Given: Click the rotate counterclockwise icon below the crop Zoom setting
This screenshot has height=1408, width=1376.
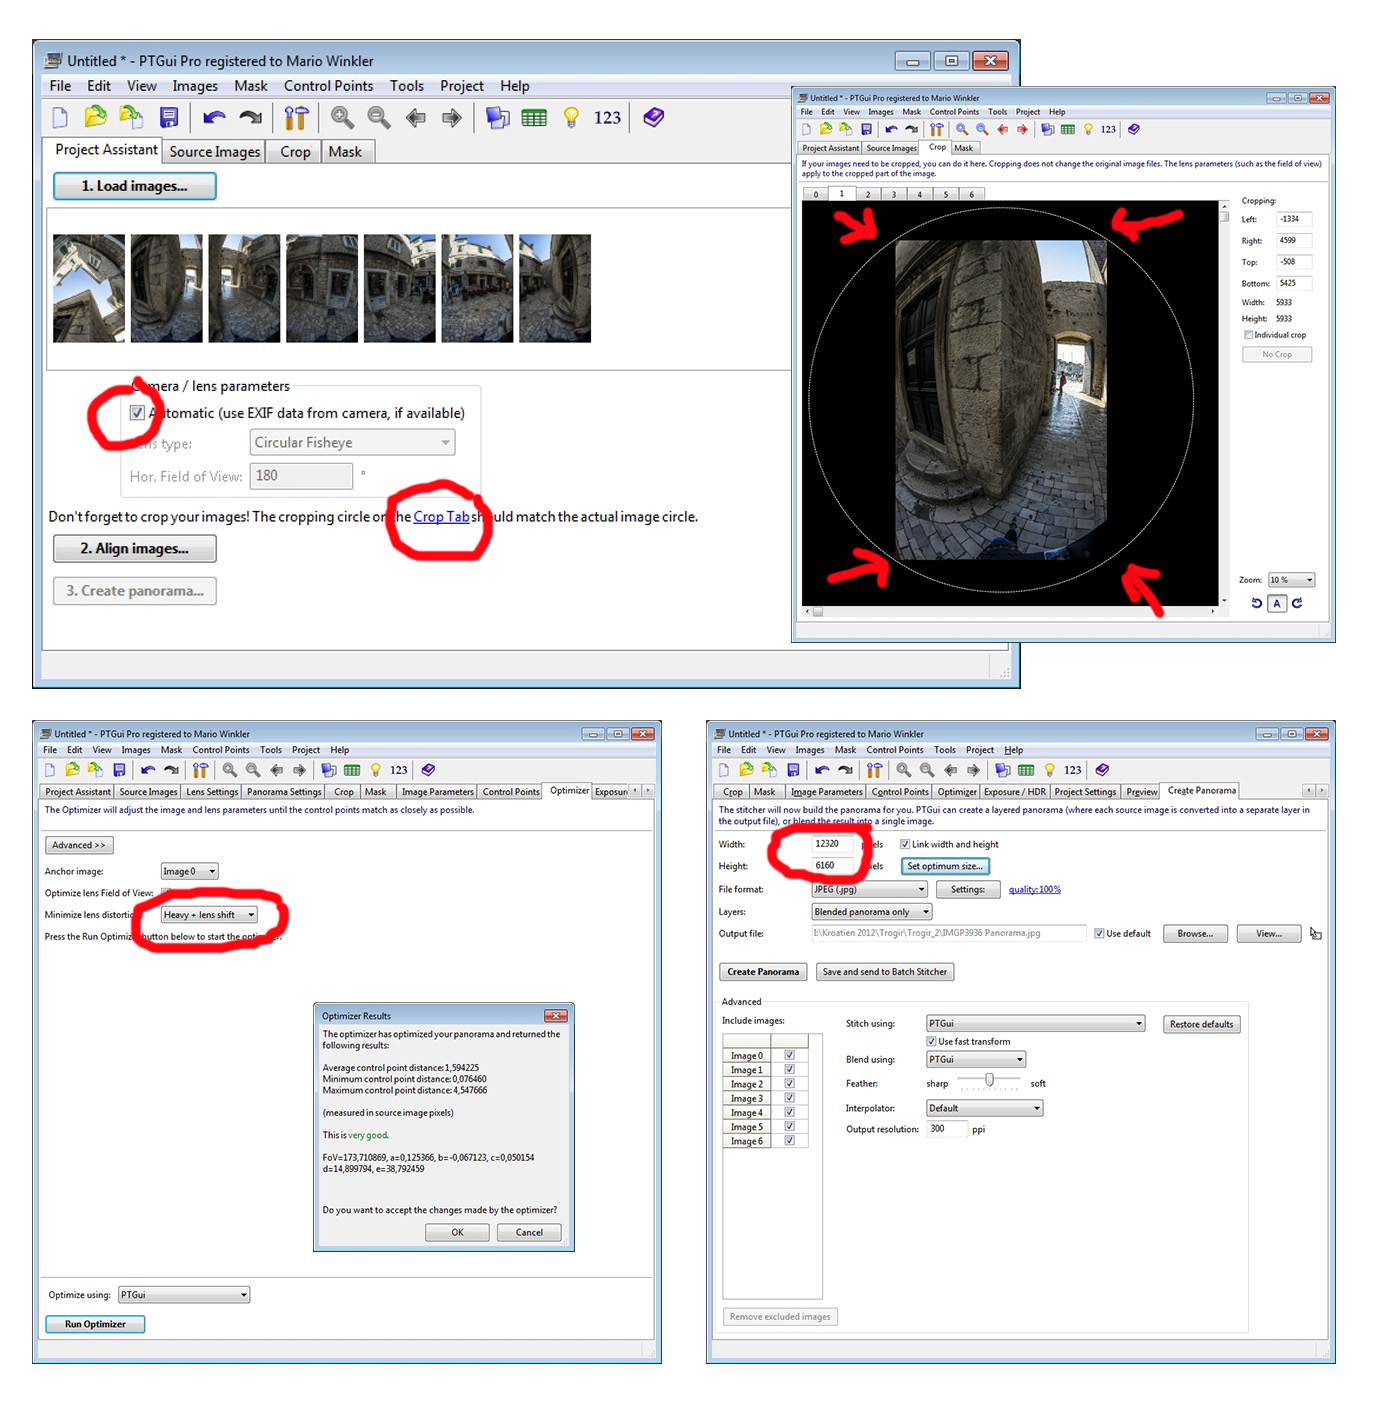Looking at the screenshot, I should click(1256, 603).
